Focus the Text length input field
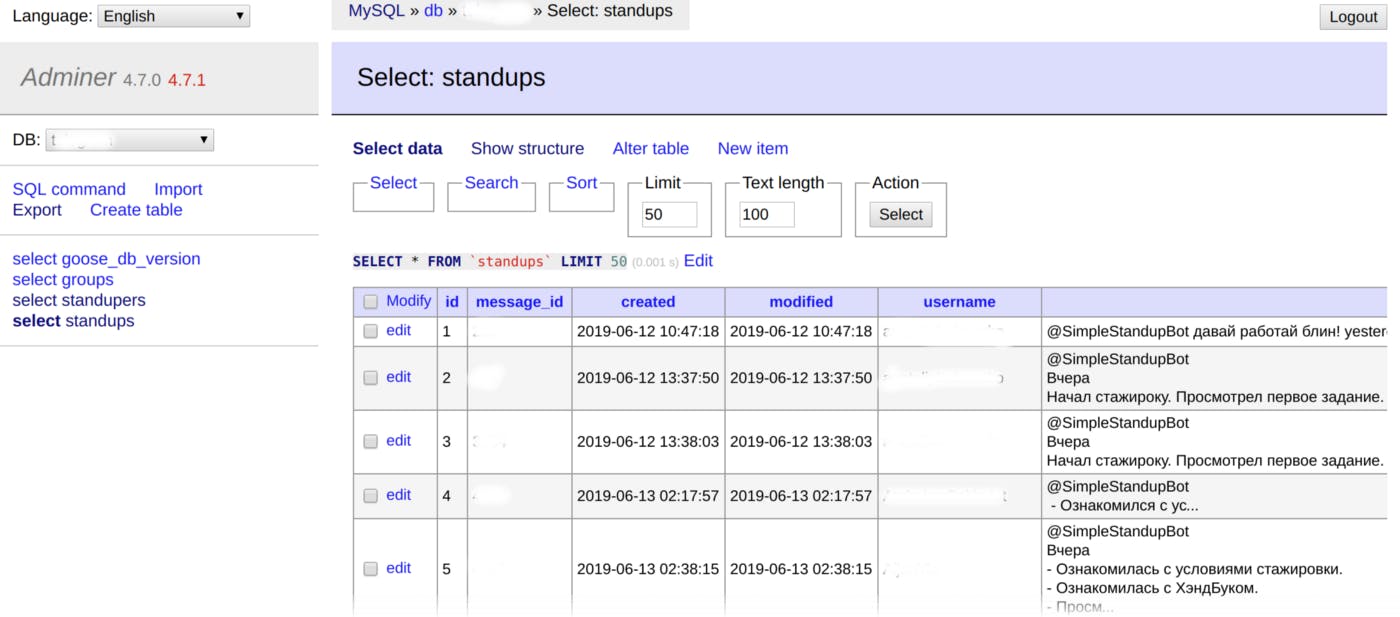Screen dimensions: 1400x617 coord(767,214)
